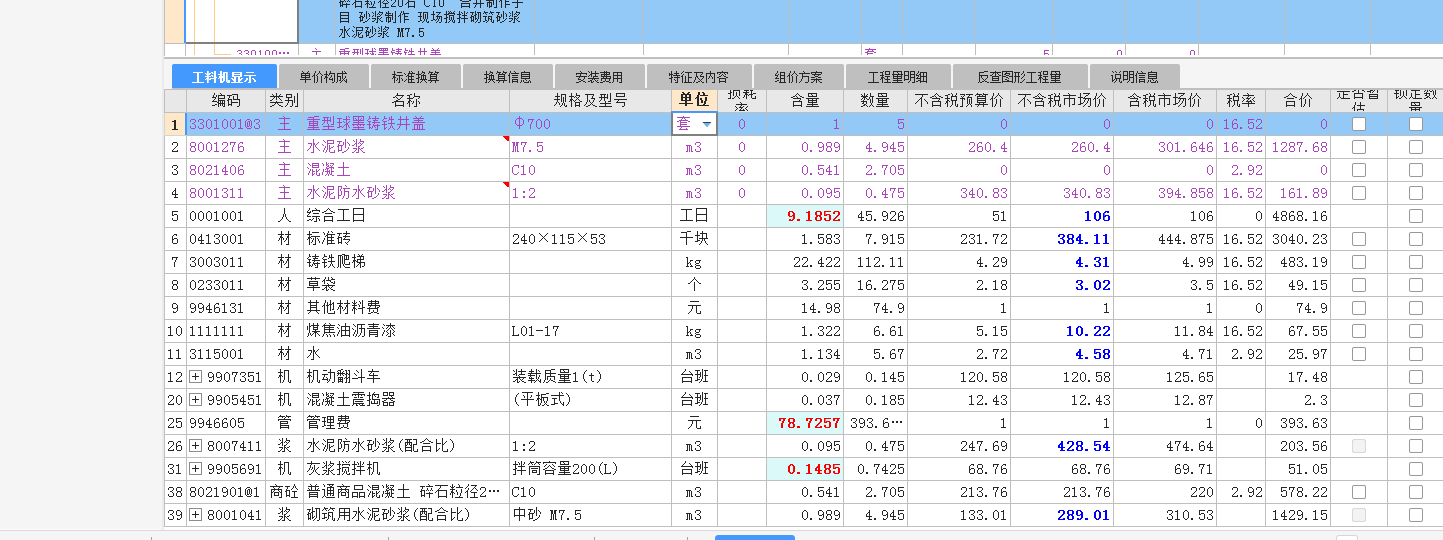The image size is (1443, 540).
Task: Click the 不含税预算价 column header
Action: (959, 101)
